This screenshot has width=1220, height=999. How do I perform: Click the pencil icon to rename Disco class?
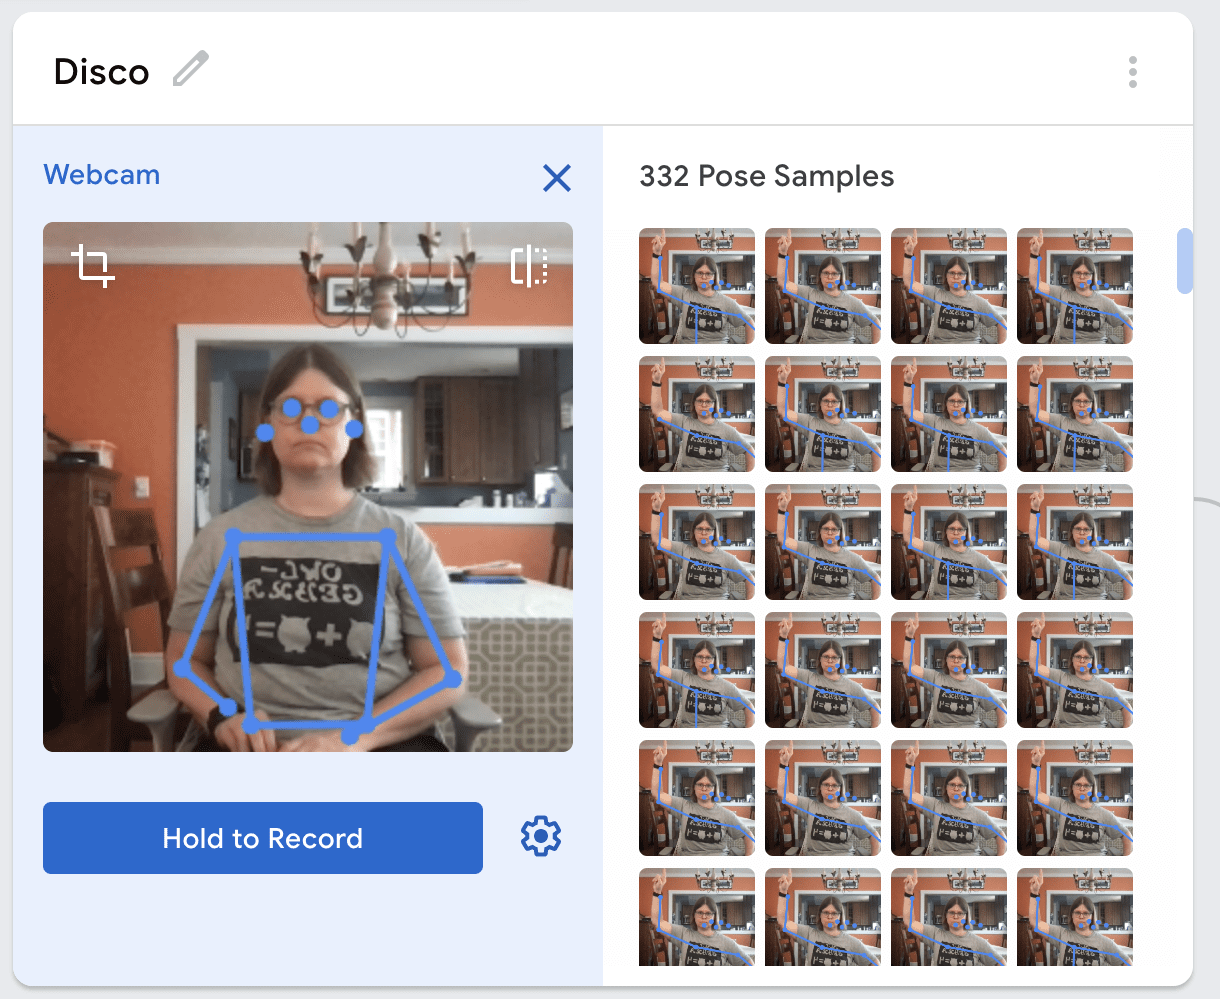coord(190,70)
